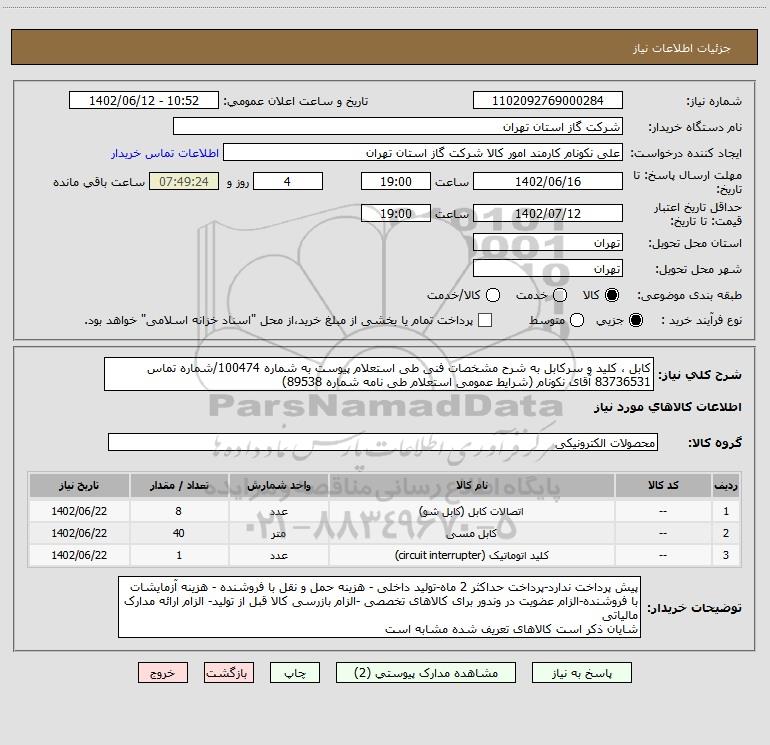Click the کد کالا column header
770x745 pixels.
663,486
